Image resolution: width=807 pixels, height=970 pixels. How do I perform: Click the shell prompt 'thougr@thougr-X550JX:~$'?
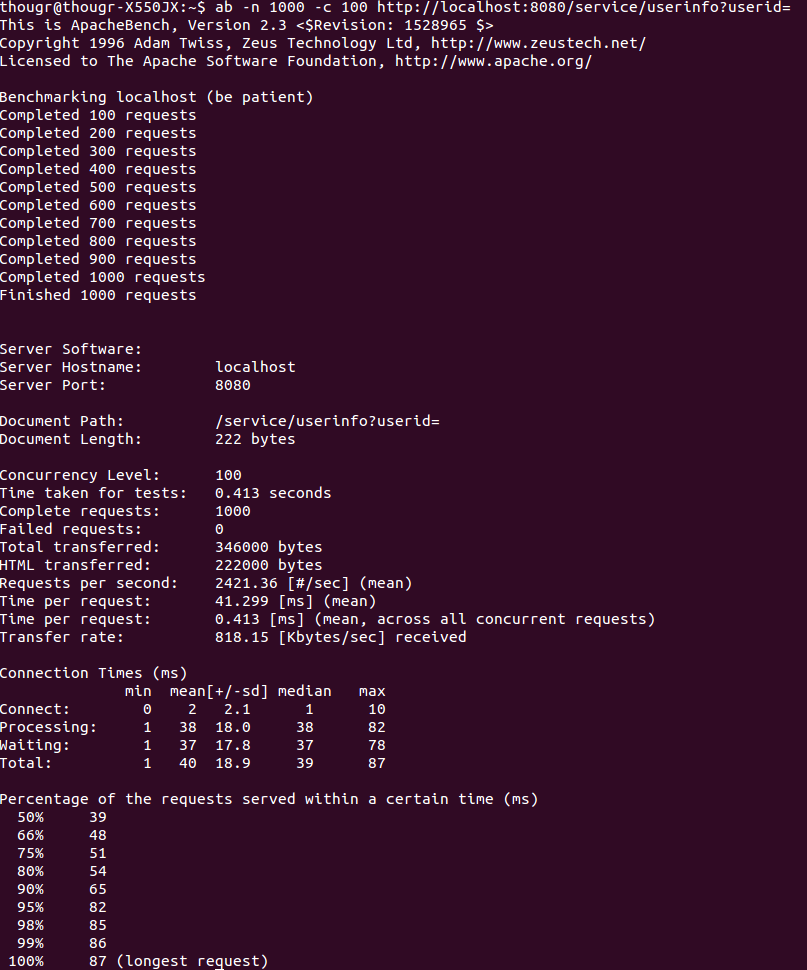tap(103, 7)
